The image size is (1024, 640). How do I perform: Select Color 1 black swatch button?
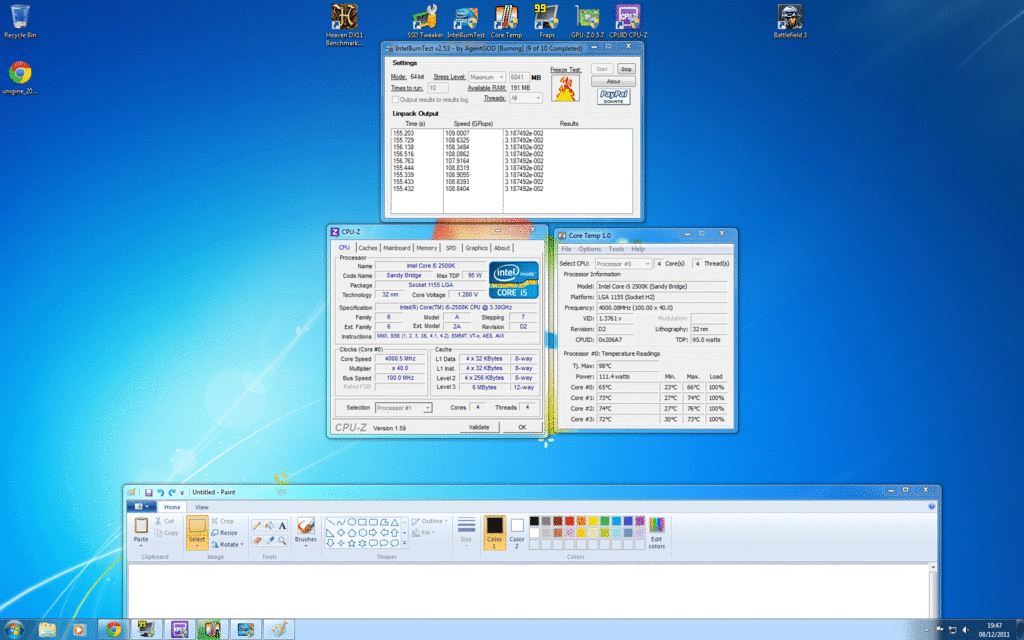[x=494, y=532]
